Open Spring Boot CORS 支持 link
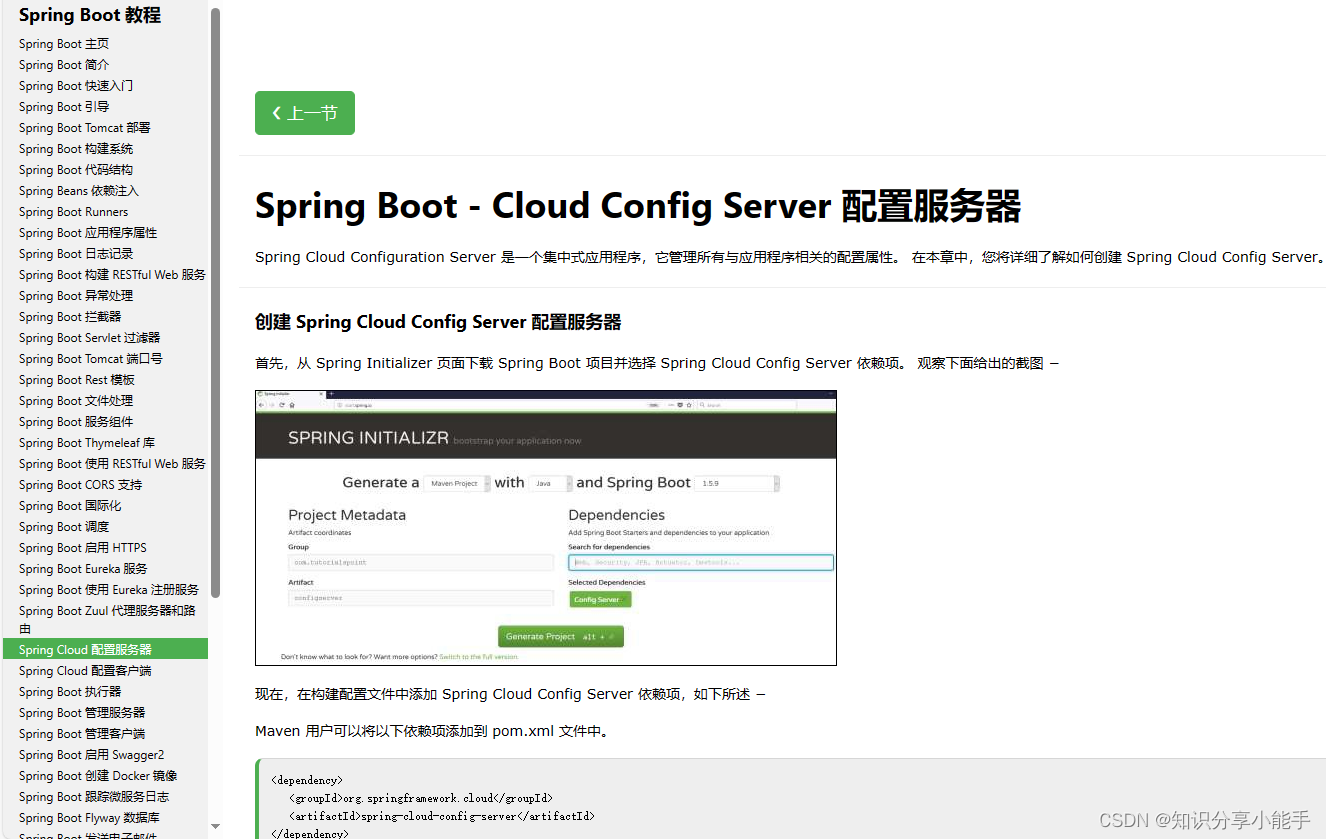The image size is (1326, 839). tap(81, 485)
